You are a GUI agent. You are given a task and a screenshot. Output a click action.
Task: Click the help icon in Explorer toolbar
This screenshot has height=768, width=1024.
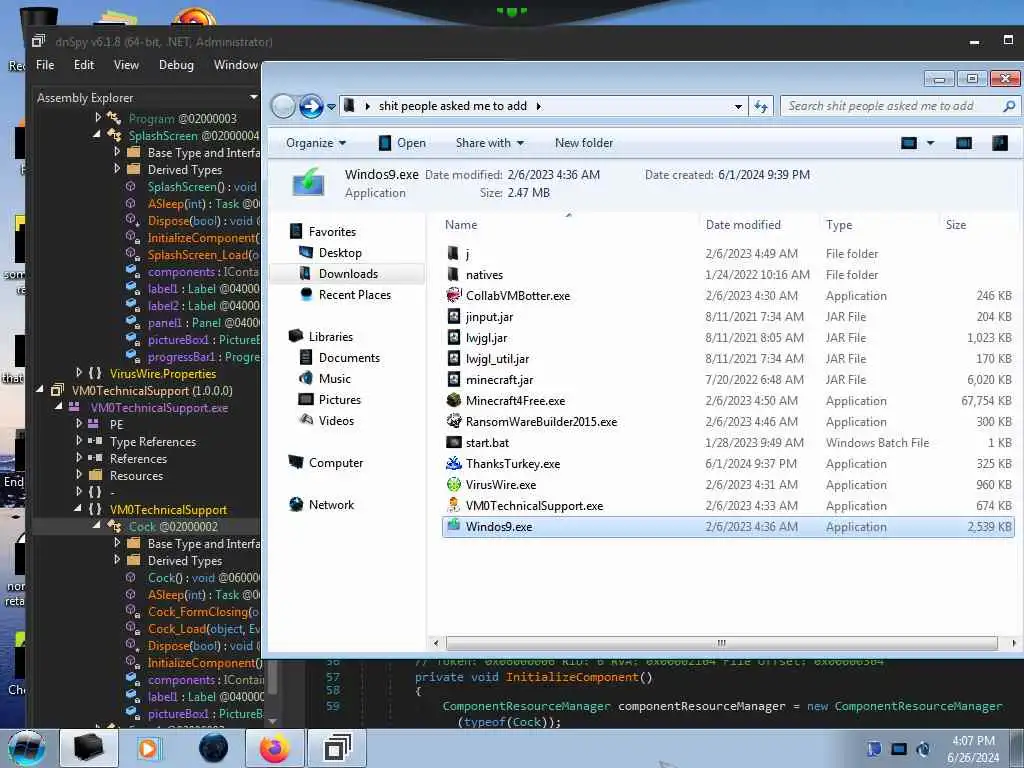pos(1000,143)
